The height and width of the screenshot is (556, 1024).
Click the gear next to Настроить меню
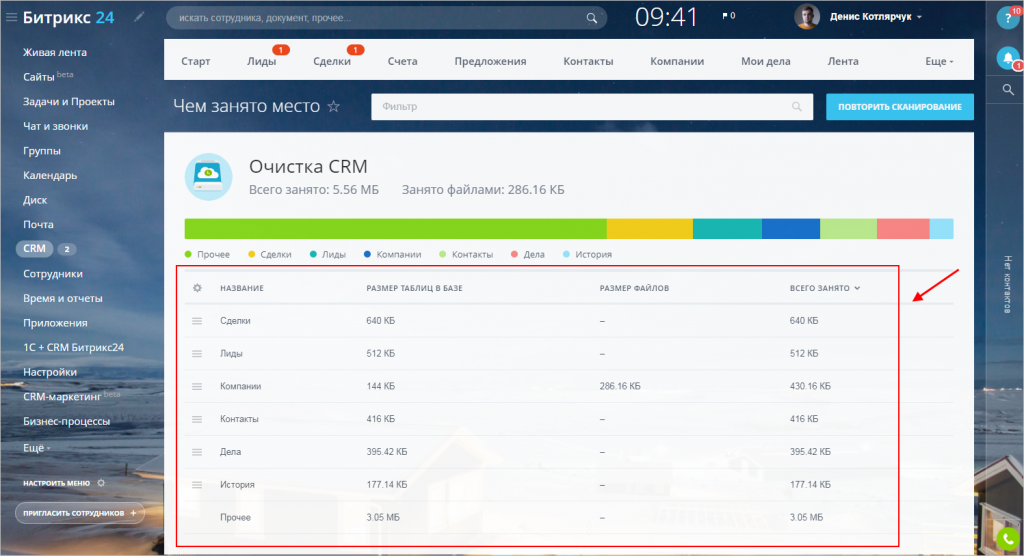point(101,483)
